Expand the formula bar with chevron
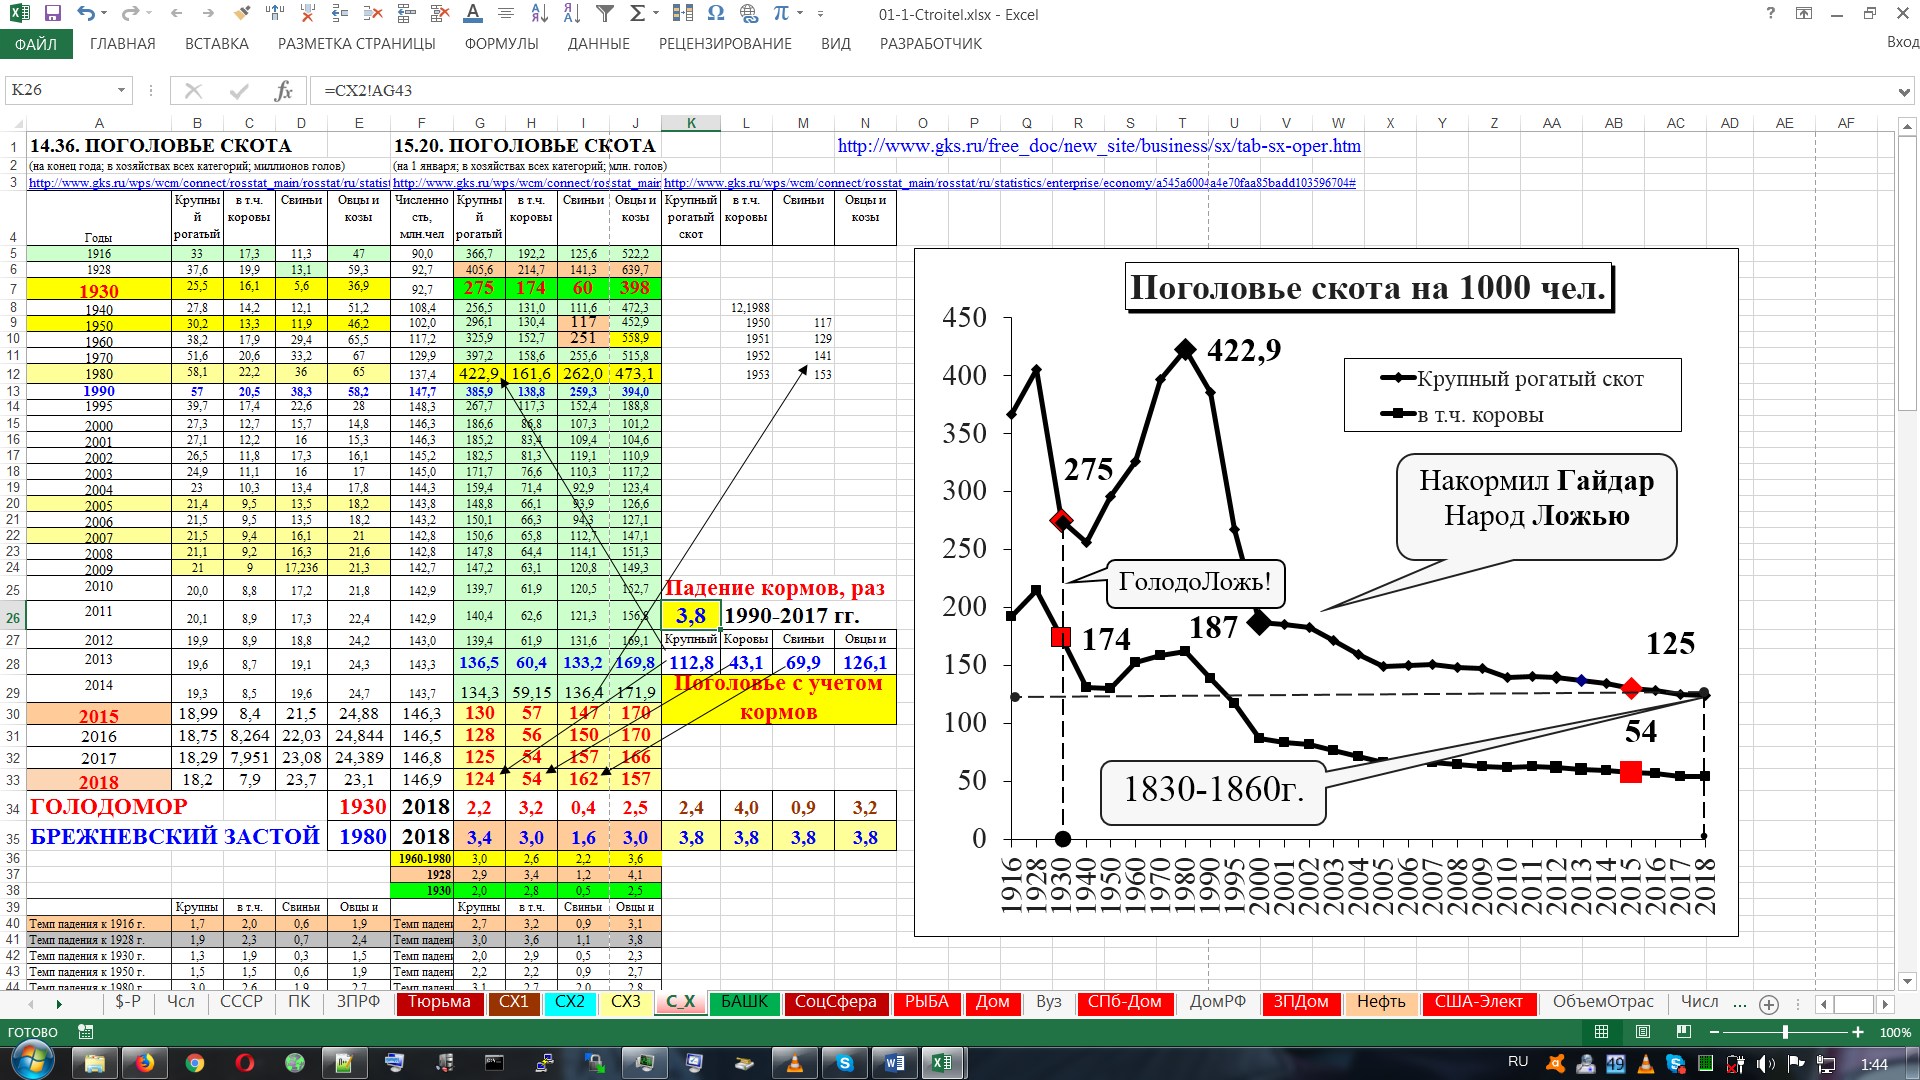The image size is (1920, 1080). [x=1904, y=91]
